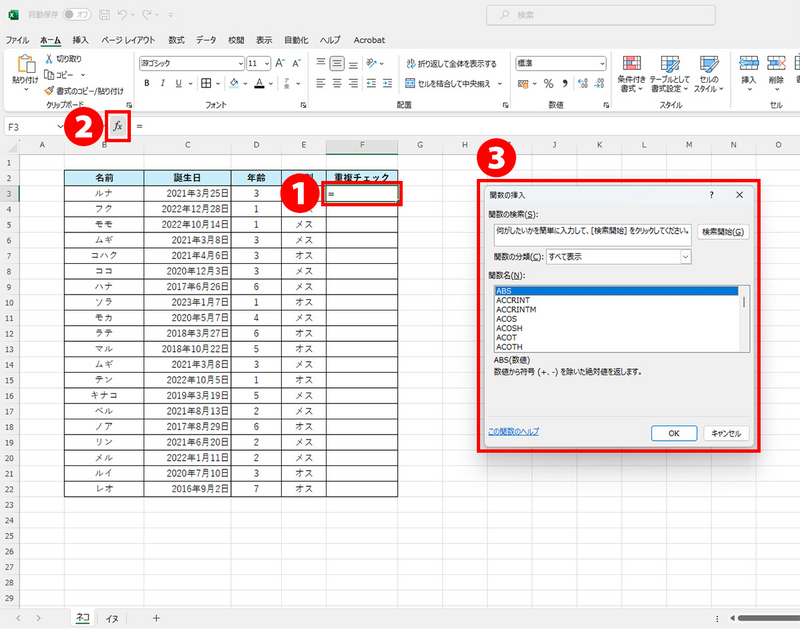Viewport: 800px width, 629px height.
Task: Open the ファイル menu
Action: [x=17, y=40]
